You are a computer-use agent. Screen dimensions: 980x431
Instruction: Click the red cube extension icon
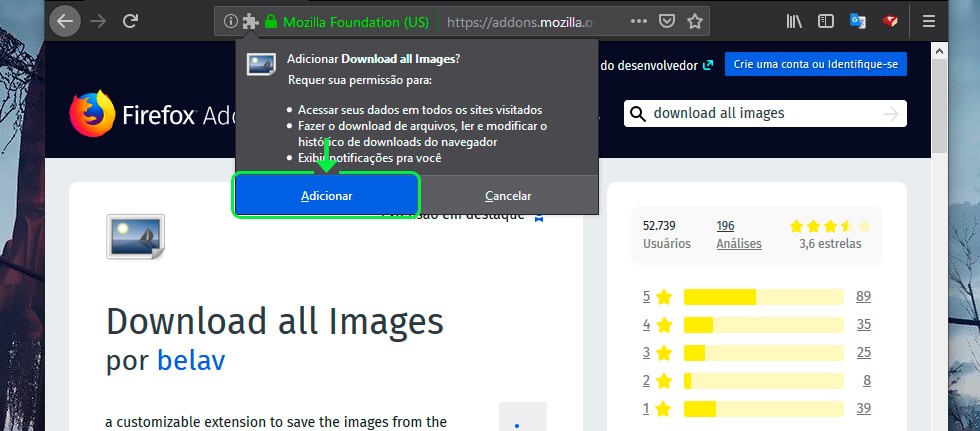coord(890,22)
